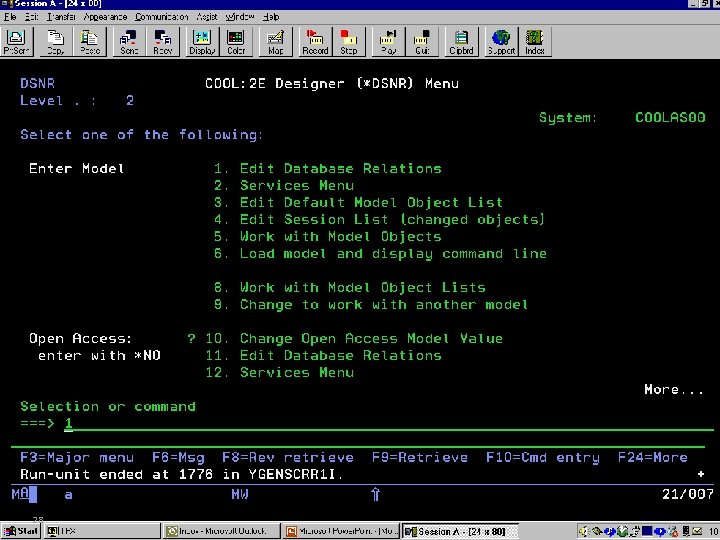
Task: Click the Open Access: label
Action: pos(80,338)
